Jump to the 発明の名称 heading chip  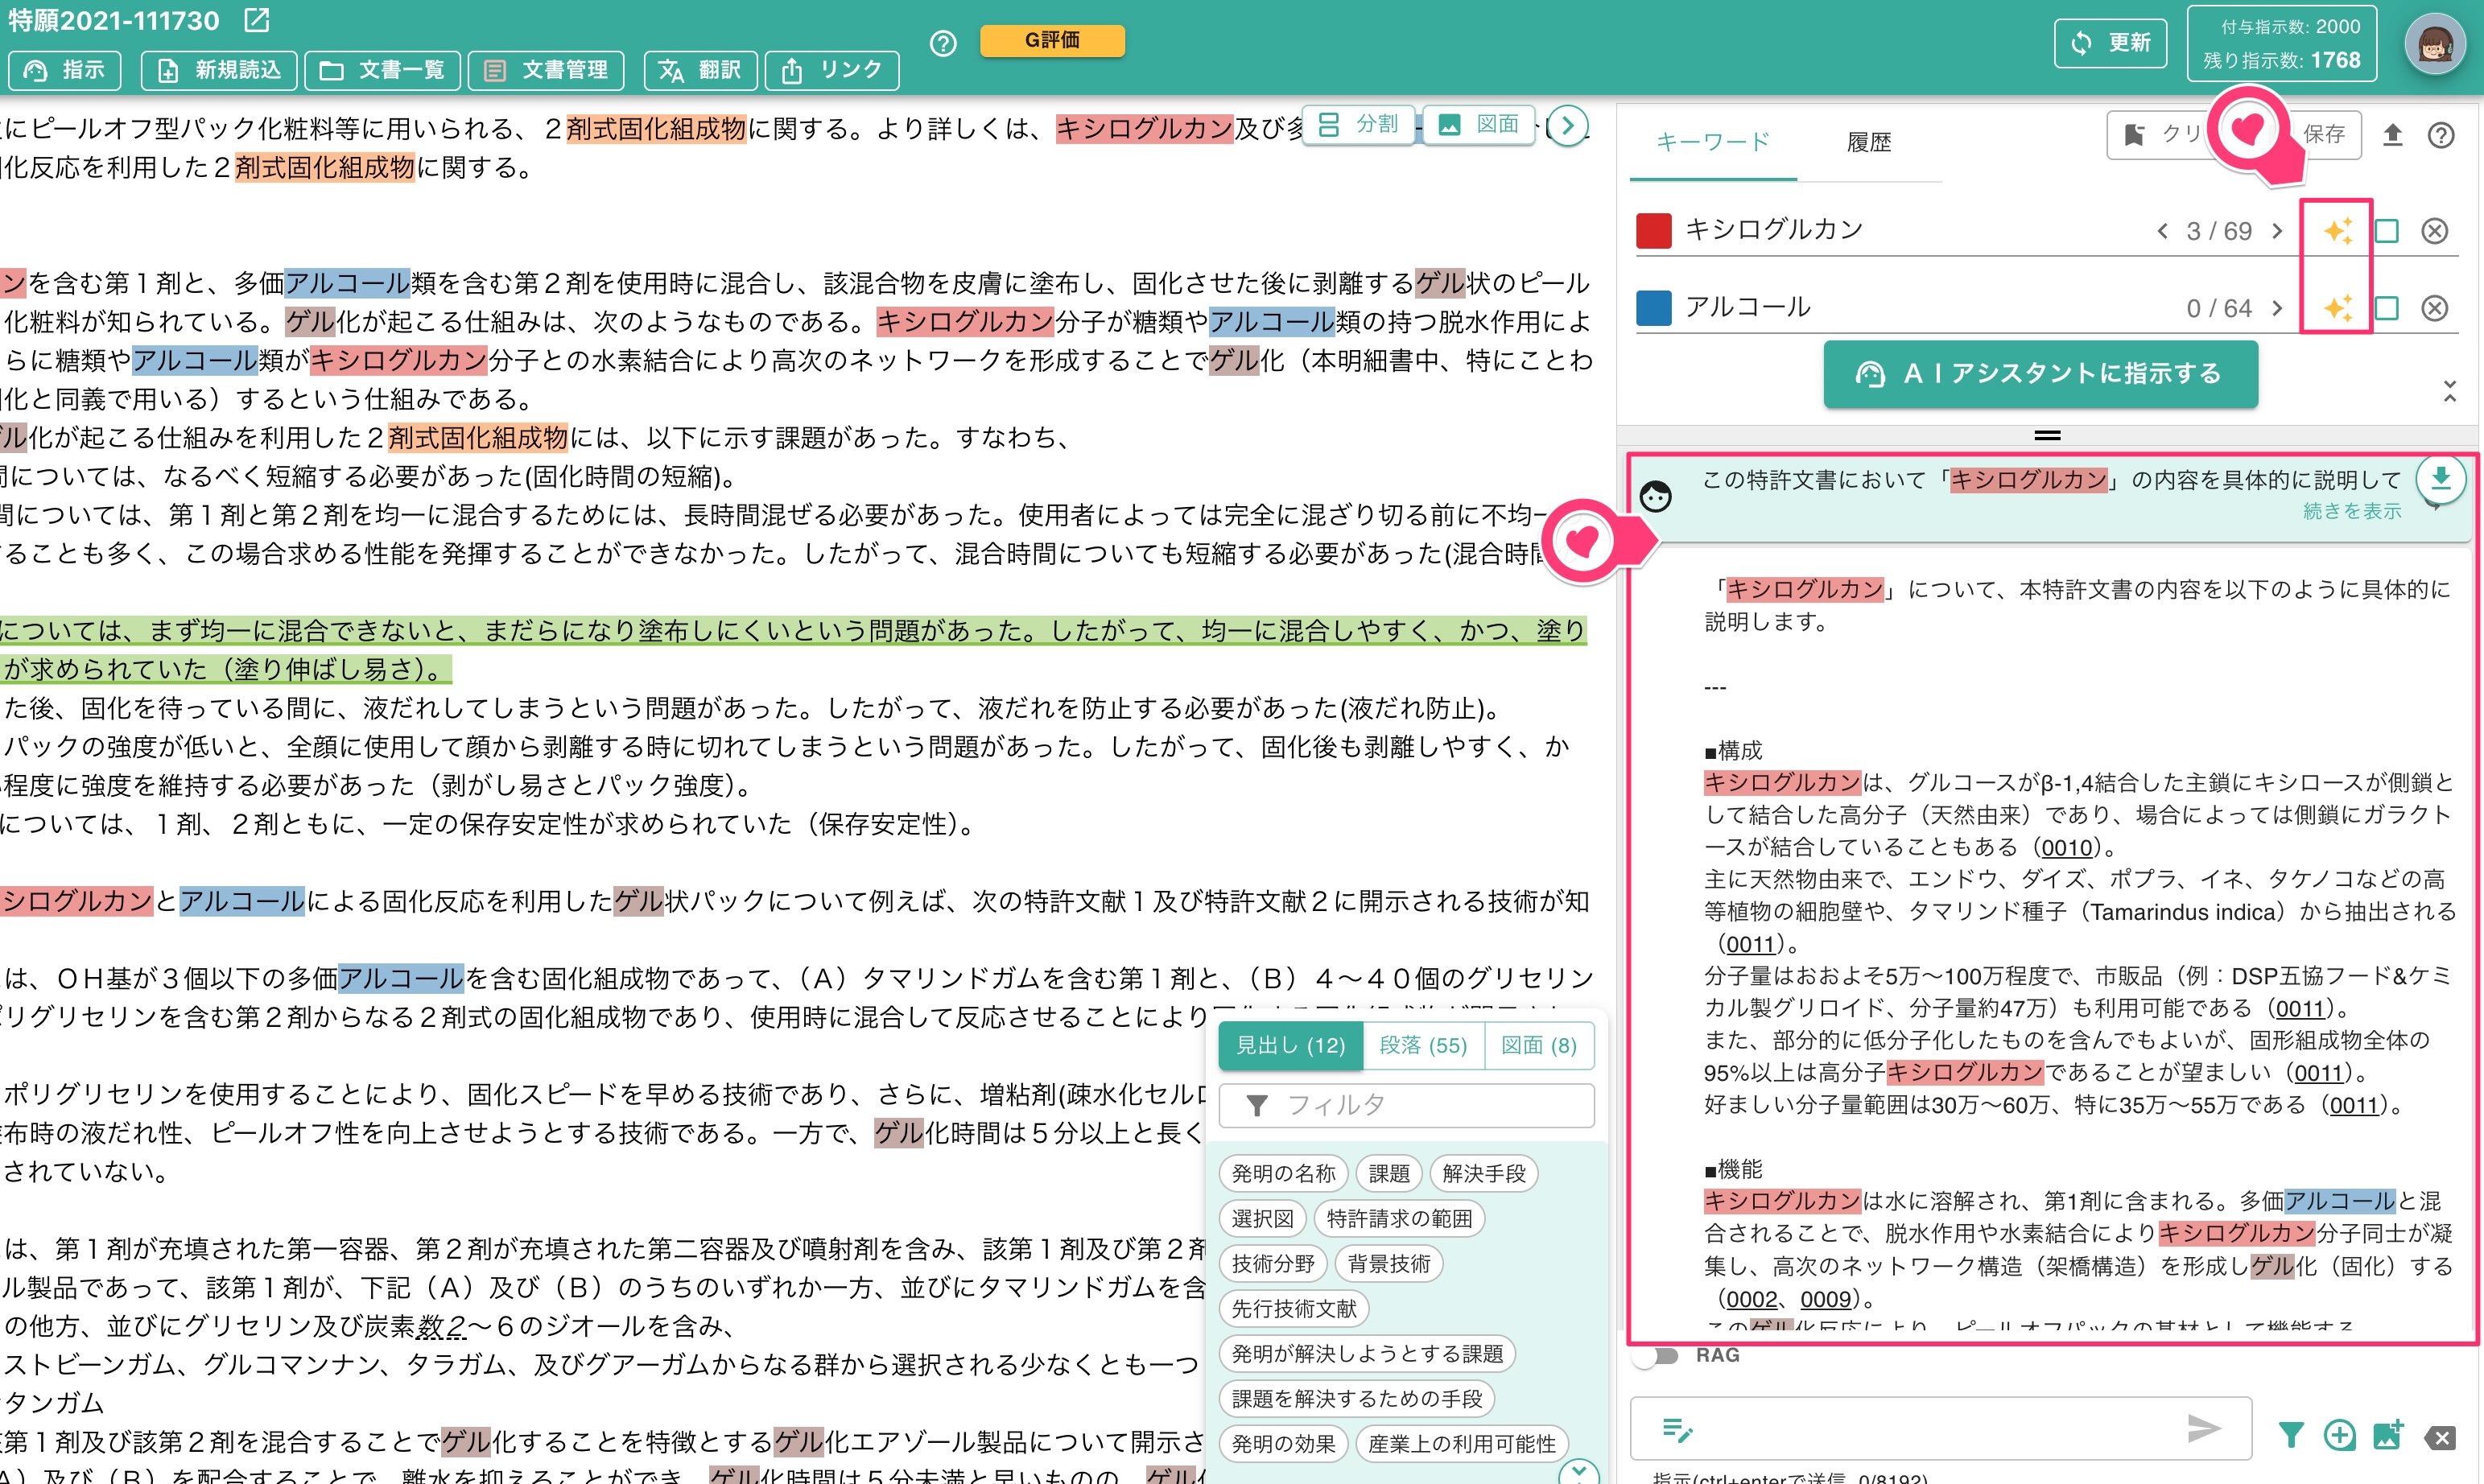pyautogui.click(x=1283, y=1173)
